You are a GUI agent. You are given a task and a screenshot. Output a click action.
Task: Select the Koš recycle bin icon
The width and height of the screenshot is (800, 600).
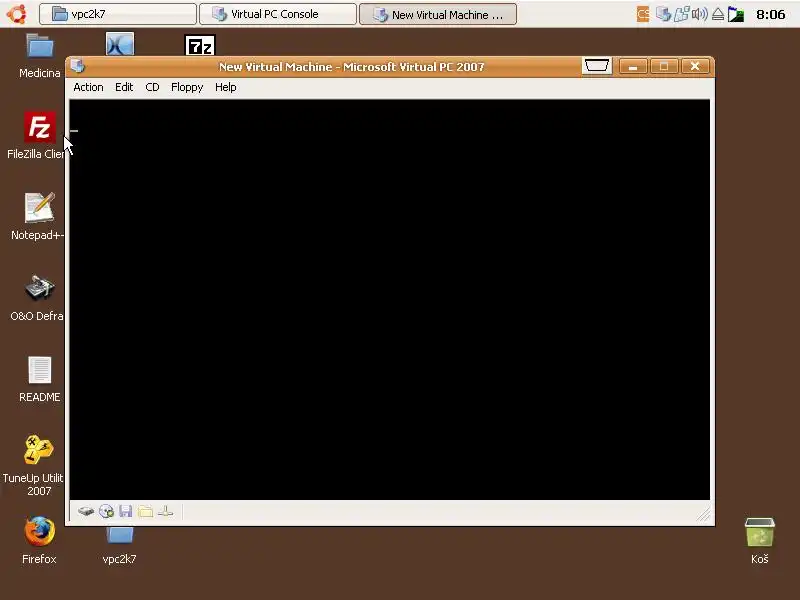pyautogui.click(x=760, y=540)
